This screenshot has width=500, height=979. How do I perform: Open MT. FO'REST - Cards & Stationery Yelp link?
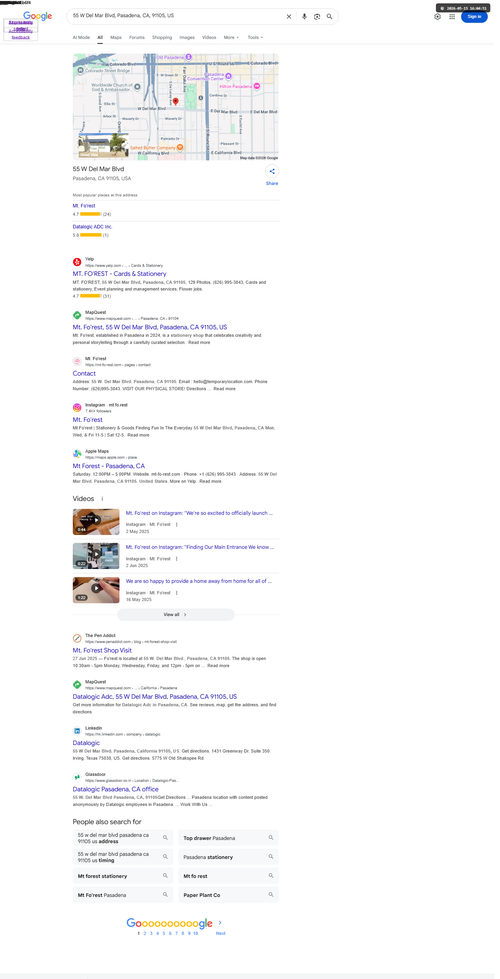(x=119, y=273)
